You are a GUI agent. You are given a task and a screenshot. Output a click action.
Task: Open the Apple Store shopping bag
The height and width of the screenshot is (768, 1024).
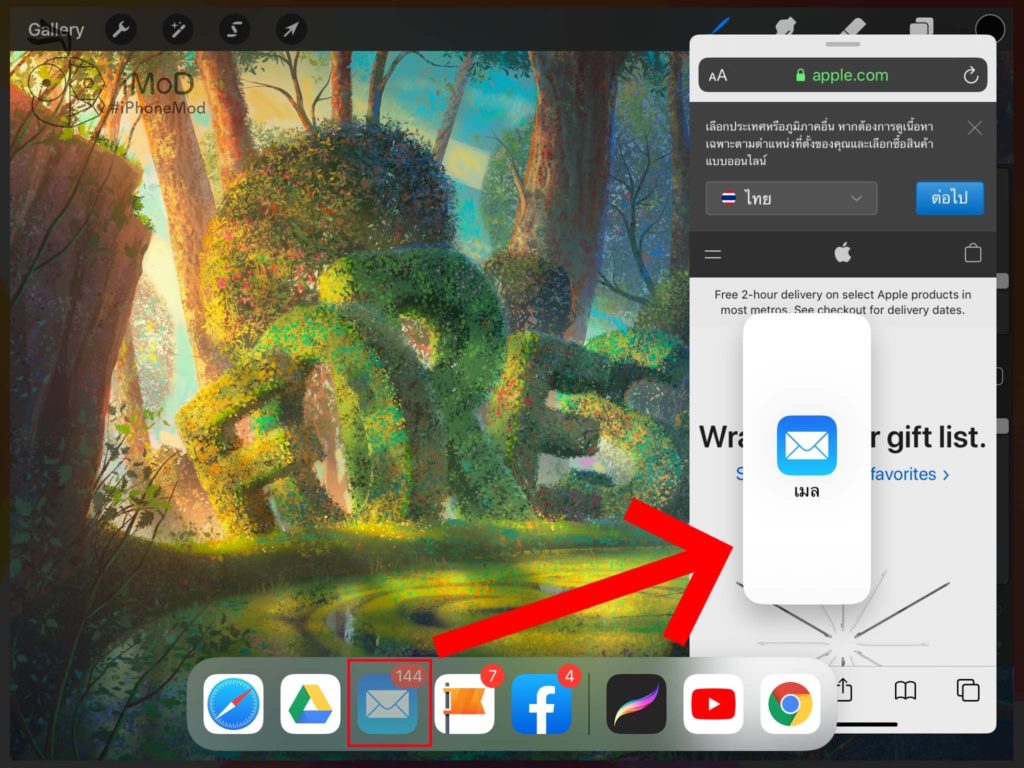[973, 253]
